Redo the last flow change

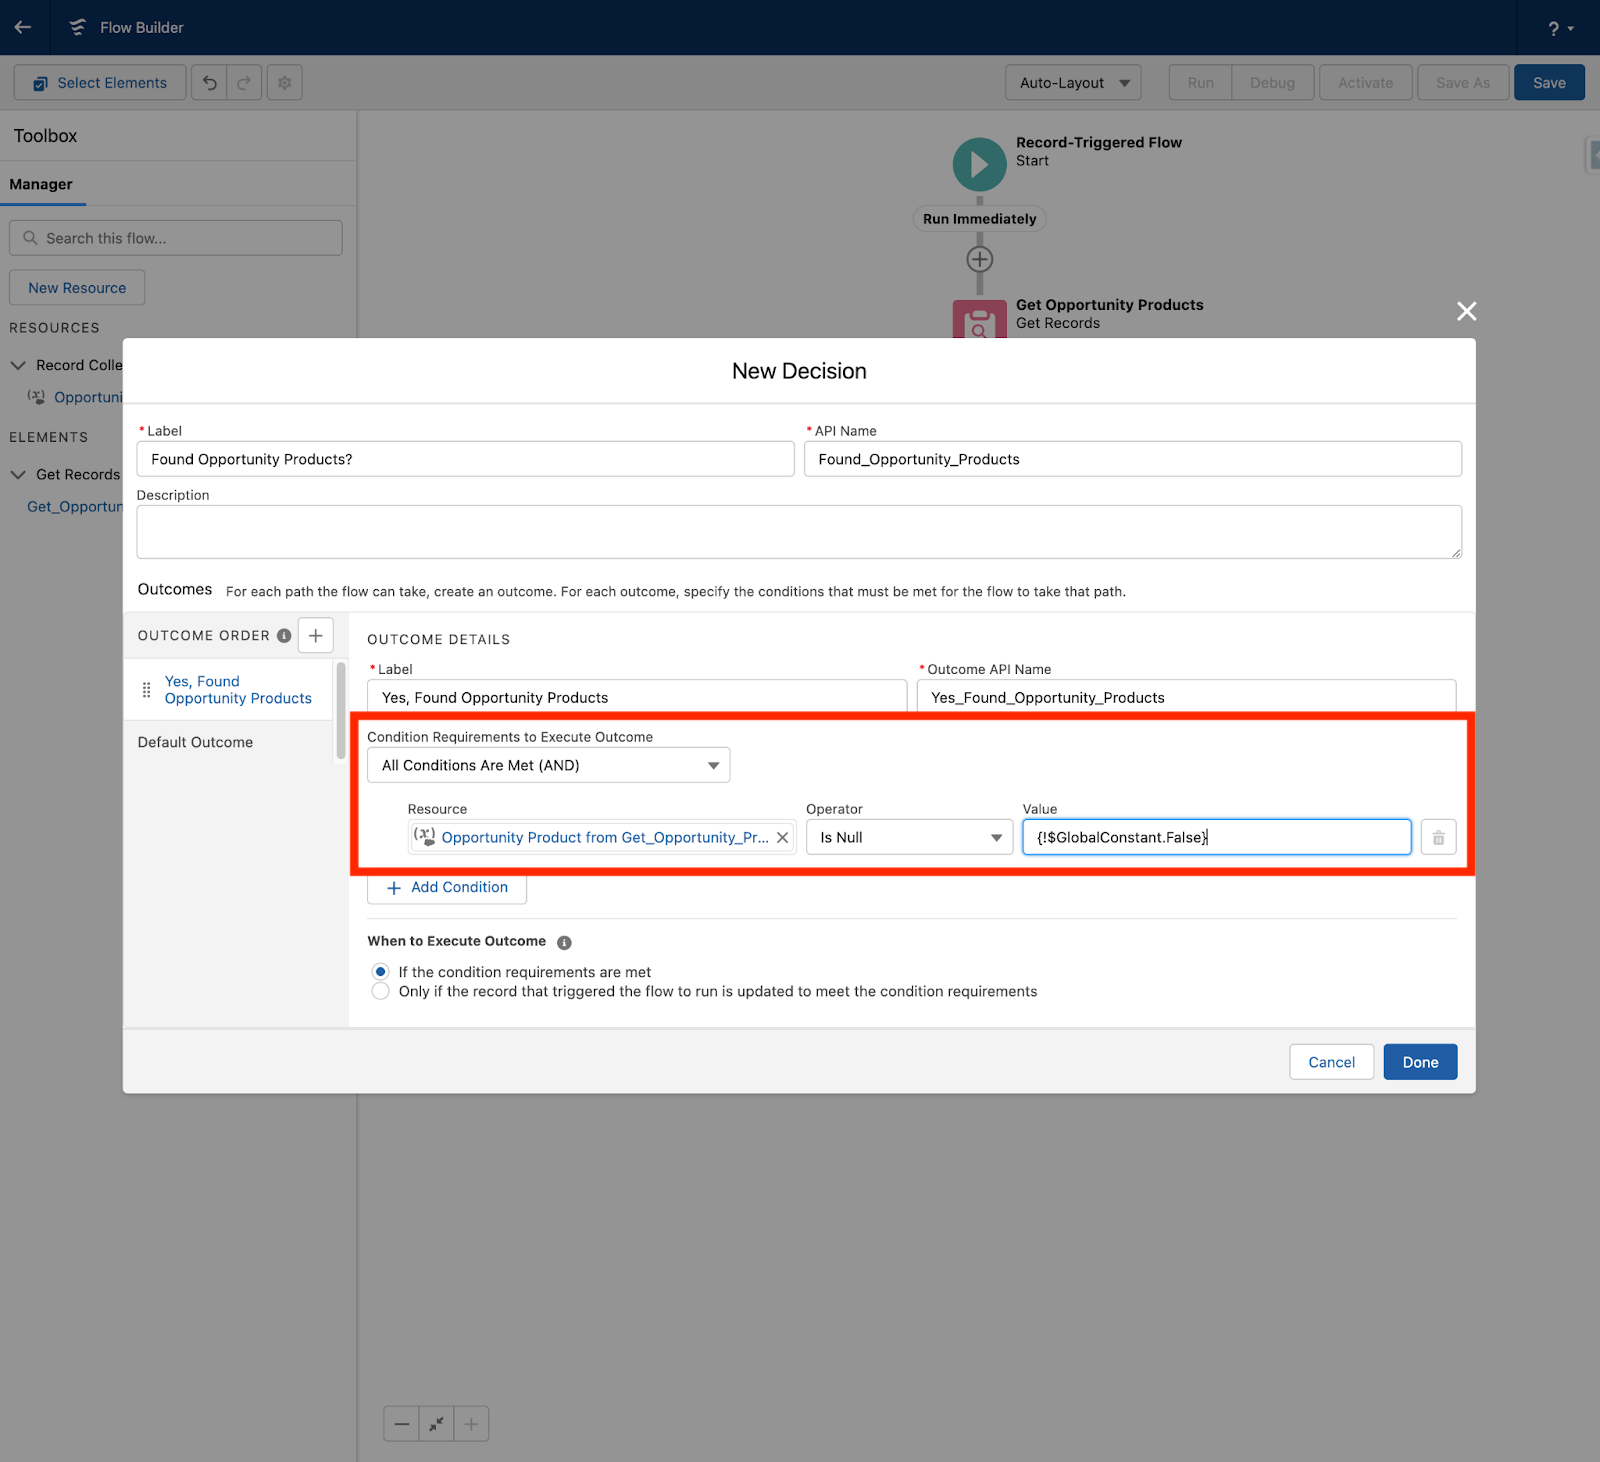(x=243, y=82)
